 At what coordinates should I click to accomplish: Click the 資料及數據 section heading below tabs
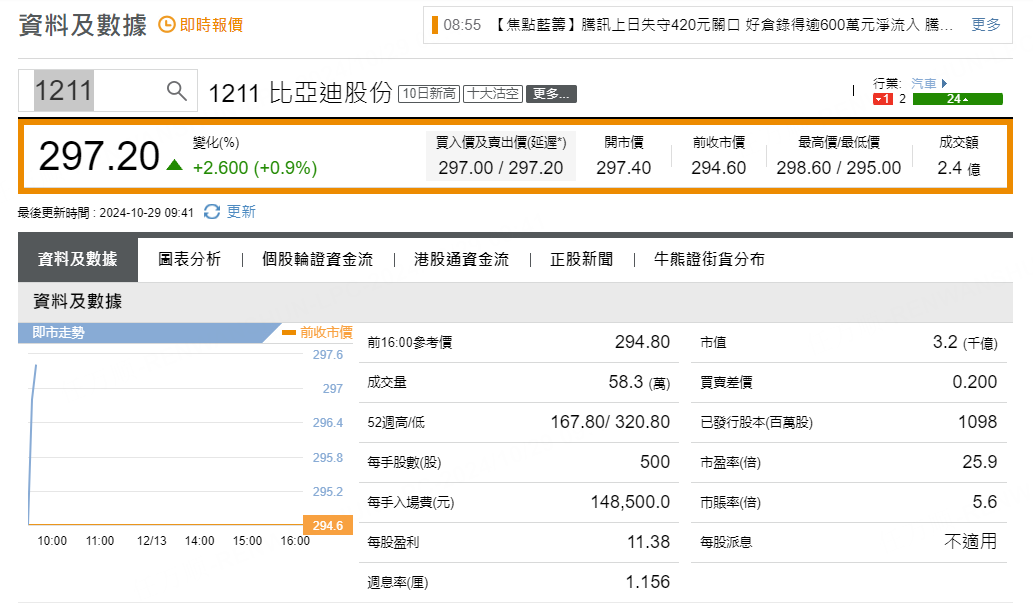coord(78,301)
